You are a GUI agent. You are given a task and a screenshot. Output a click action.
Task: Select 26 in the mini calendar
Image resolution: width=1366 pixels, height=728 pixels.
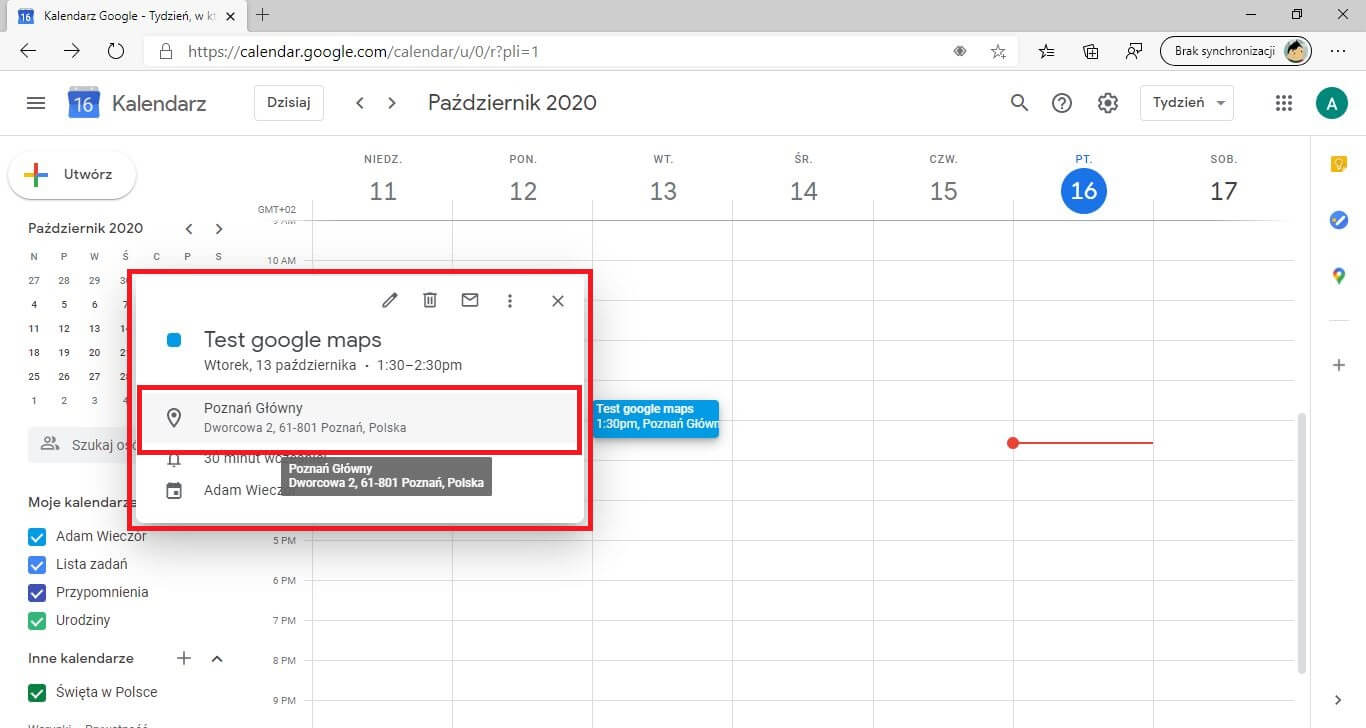coord(64,376)
